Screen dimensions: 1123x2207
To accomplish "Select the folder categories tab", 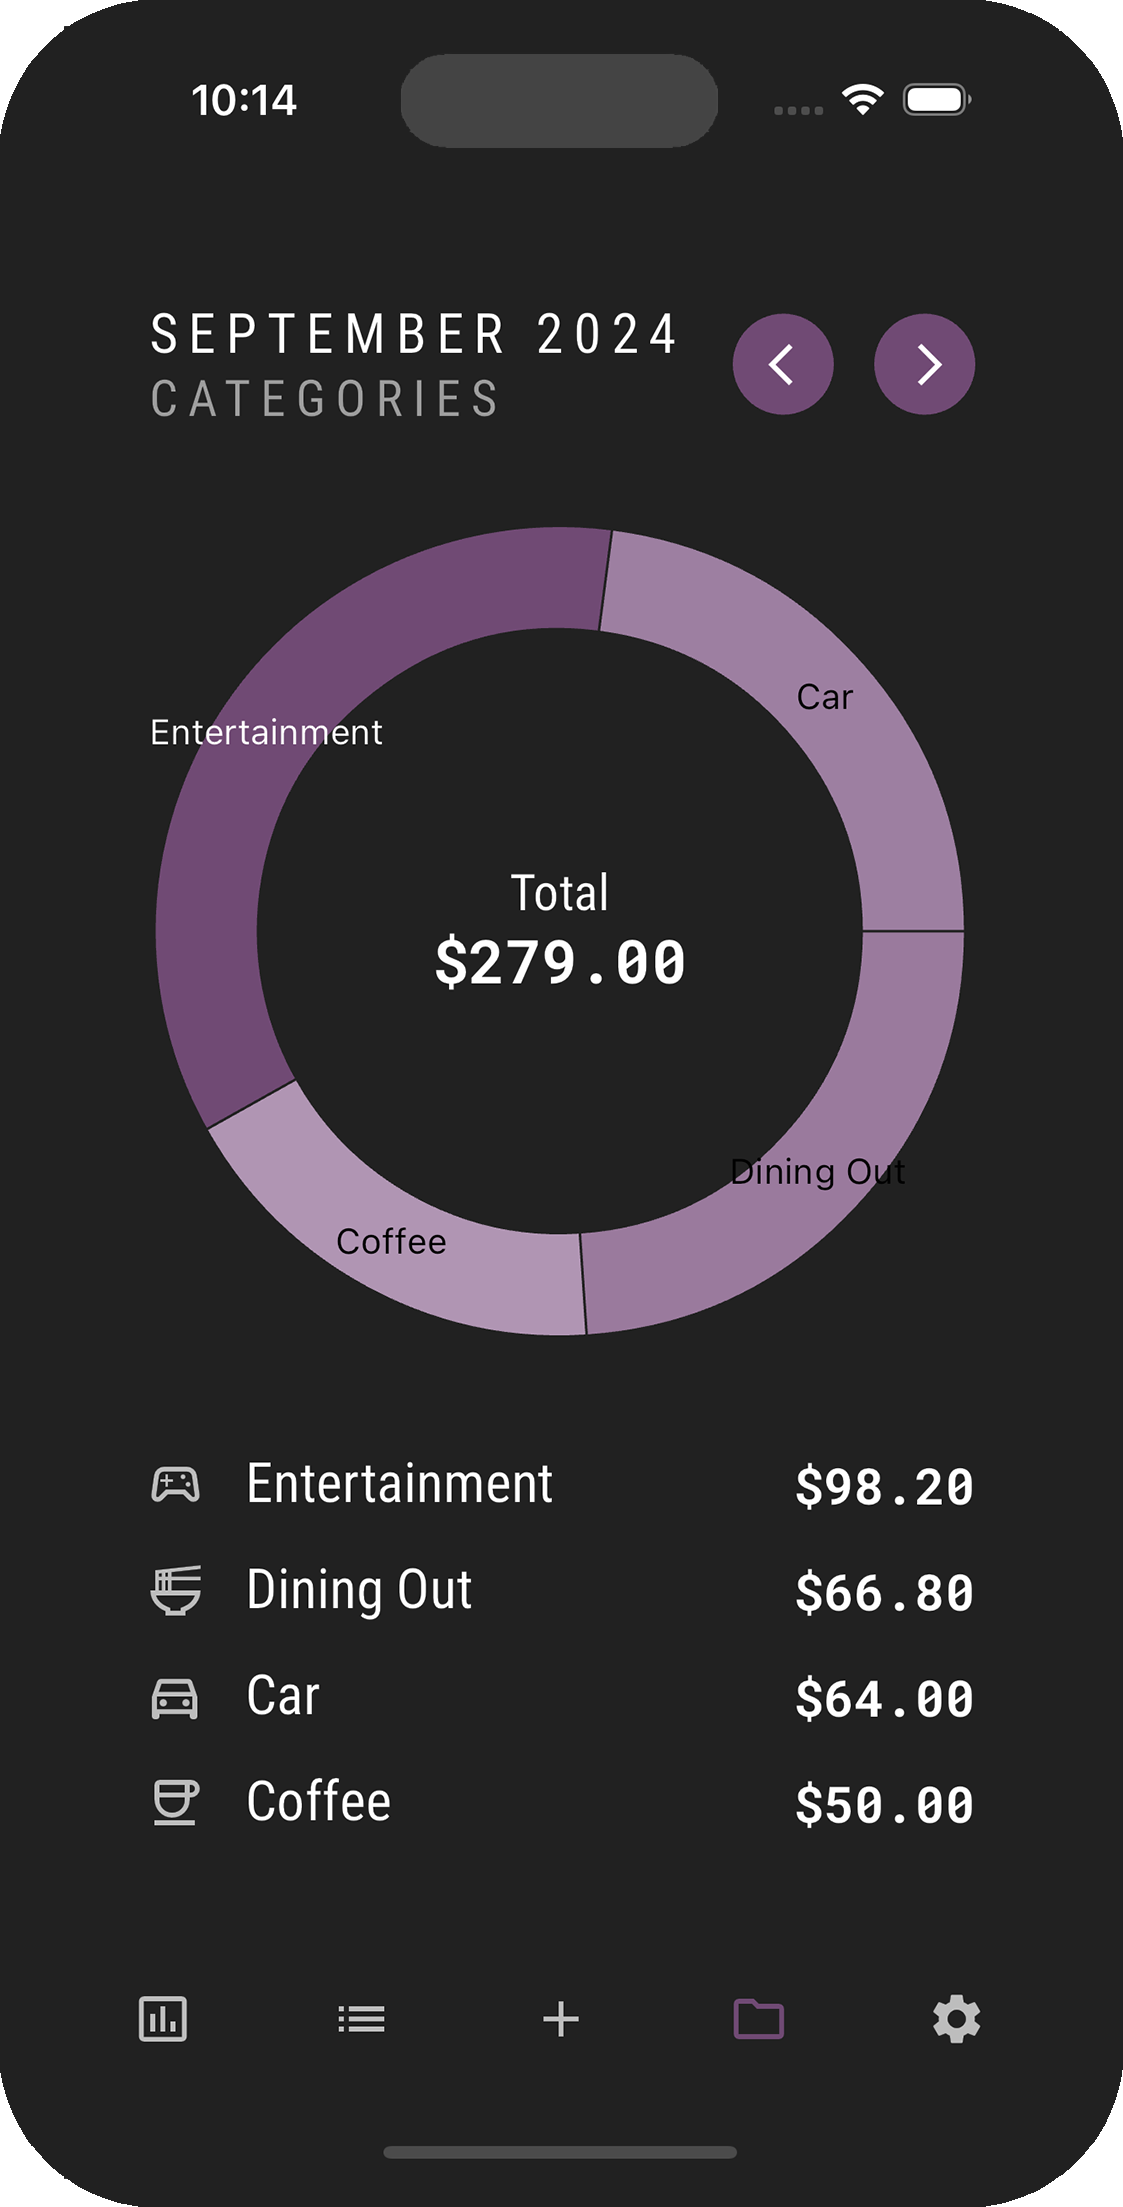I will tap(759, 2018).
